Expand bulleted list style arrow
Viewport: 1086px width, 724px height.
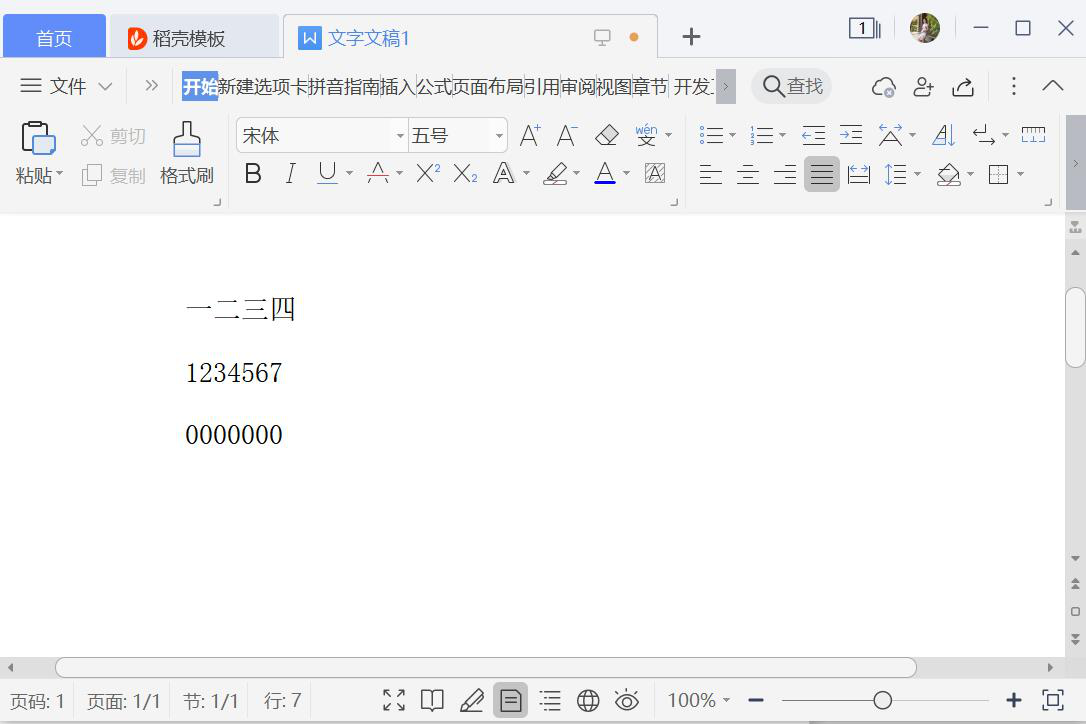(x=732, y=135)
